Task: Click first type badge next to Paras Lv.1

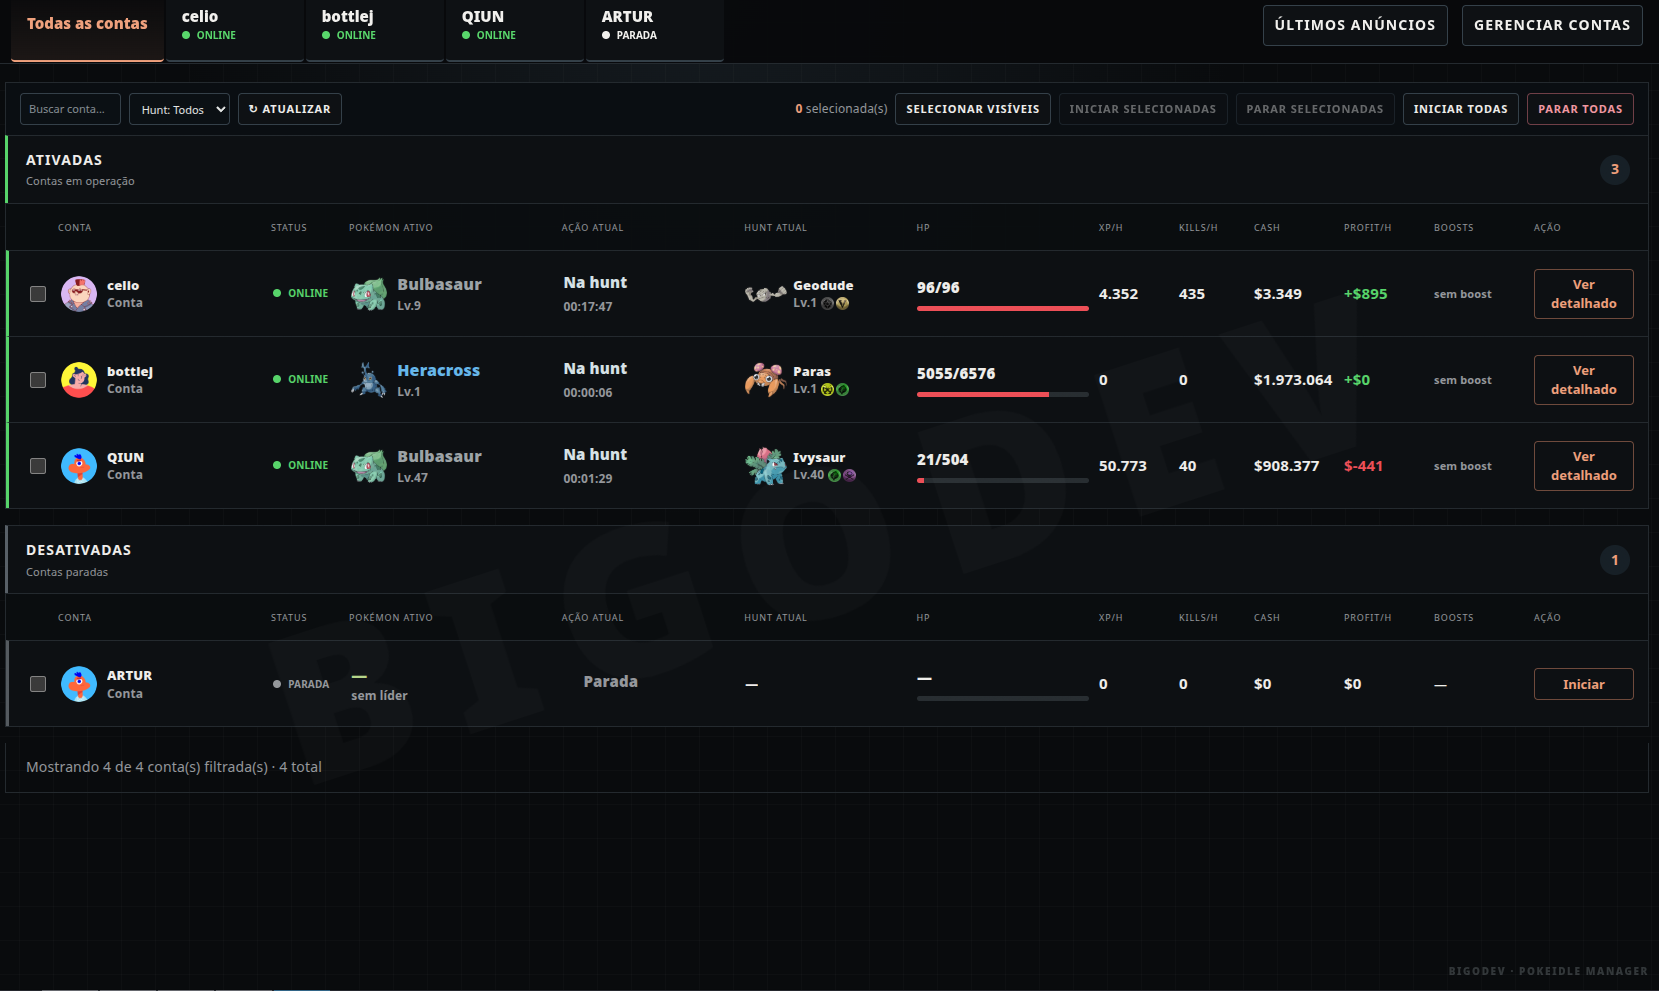Action: (828, 390)
